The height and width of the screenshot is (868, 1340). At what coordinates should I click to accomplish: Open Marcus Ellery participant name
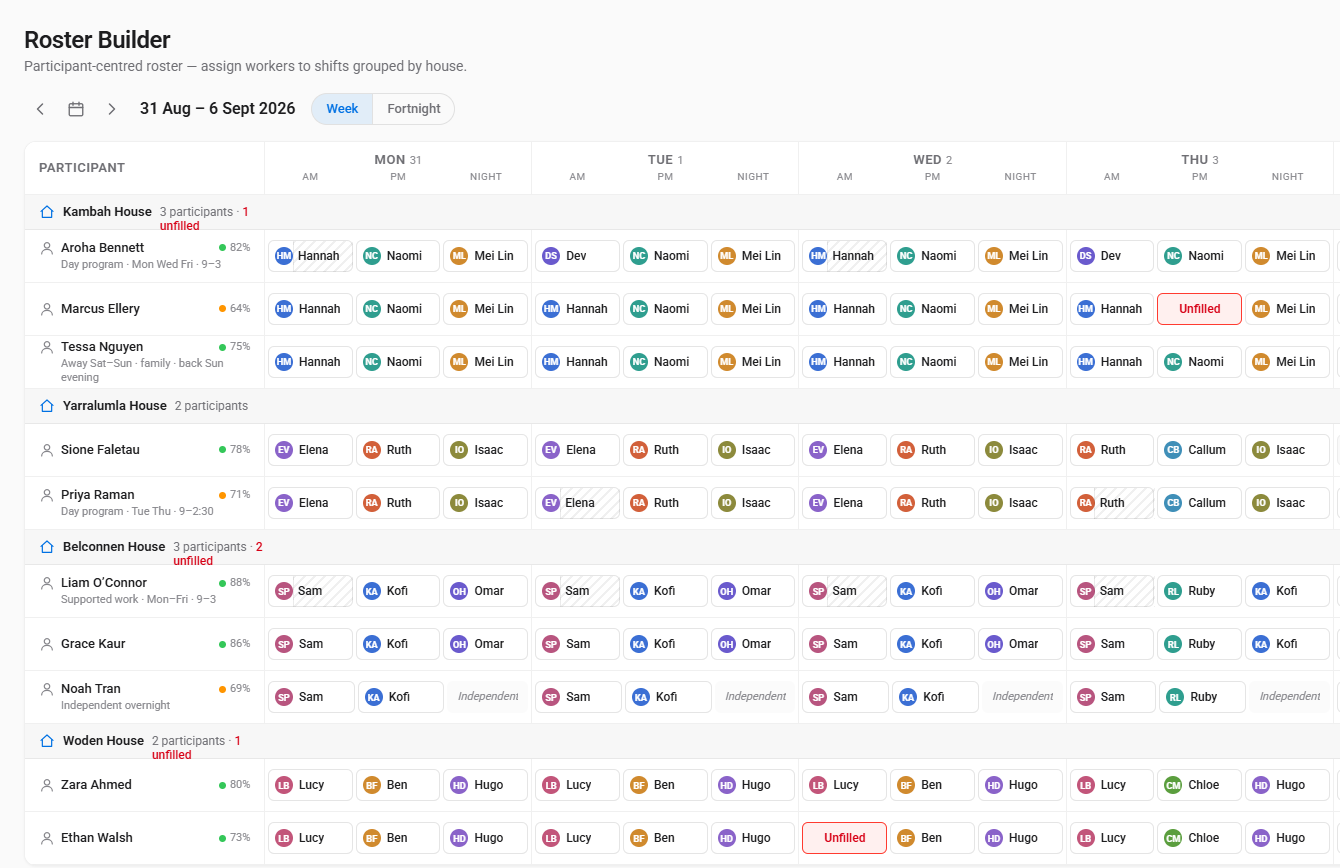[x=100, y=309]
